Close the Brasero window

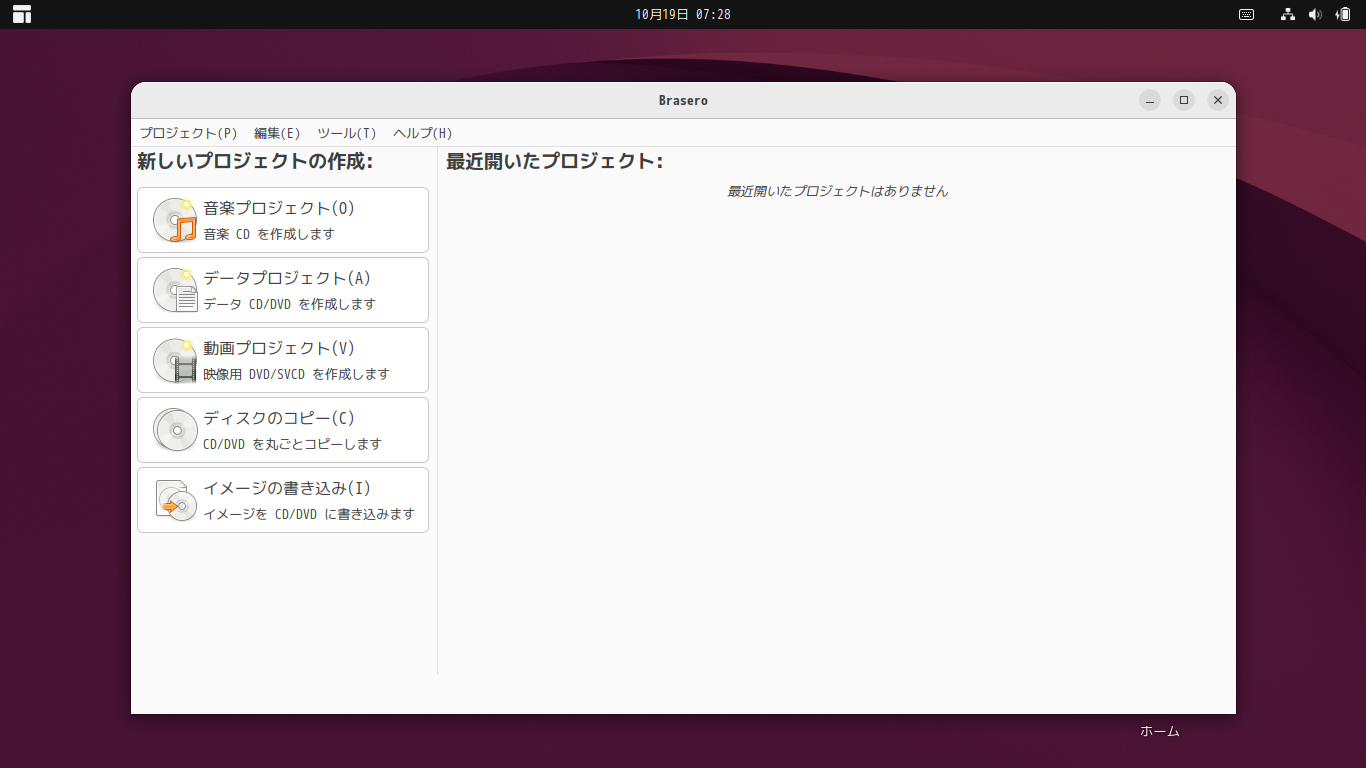click(x=1217, y=100)
